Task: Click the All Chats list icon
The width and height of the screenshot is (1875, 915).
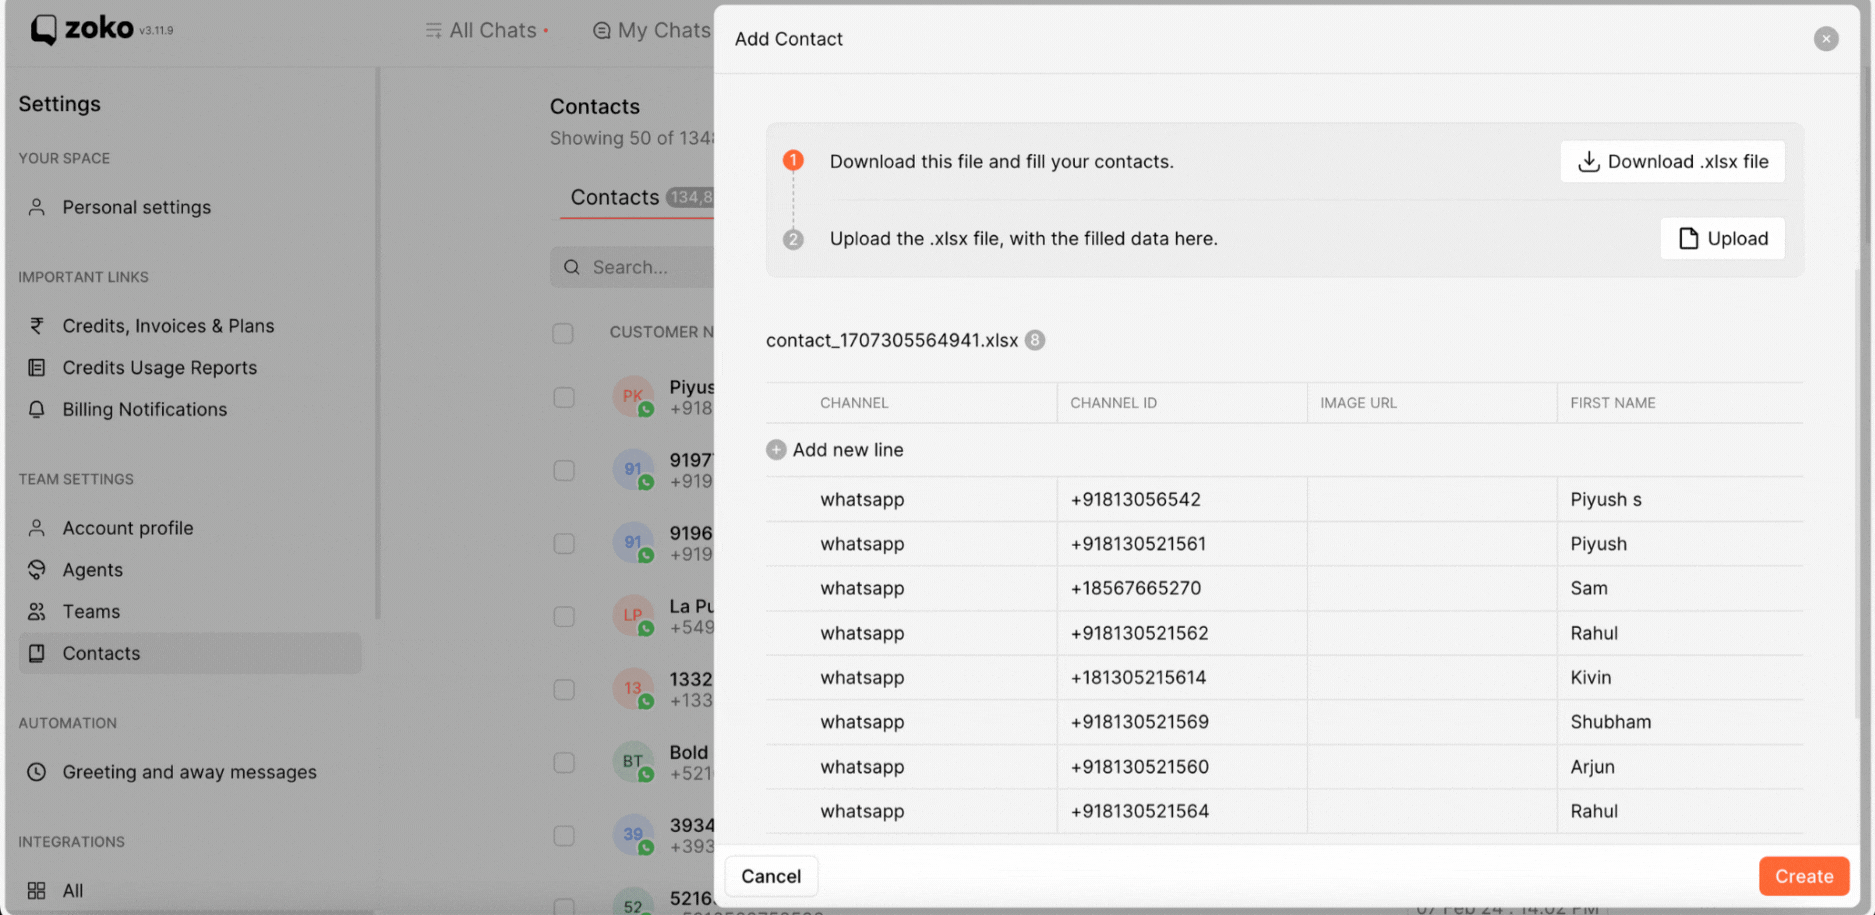Action: point(433,30)
